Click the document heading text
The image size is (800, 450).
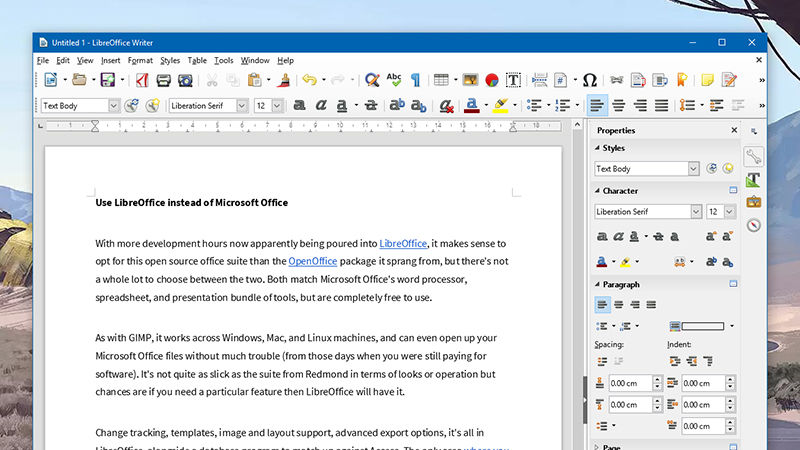(191, 203)
